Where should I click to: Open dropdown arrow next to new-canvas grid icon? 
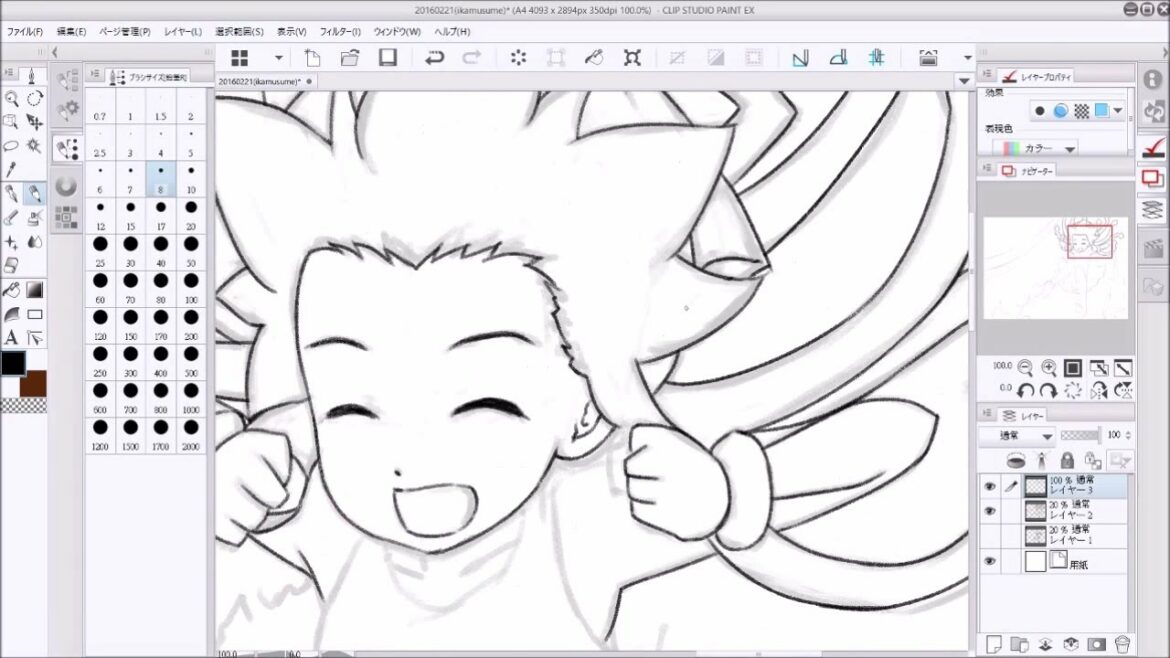(278, 58)
